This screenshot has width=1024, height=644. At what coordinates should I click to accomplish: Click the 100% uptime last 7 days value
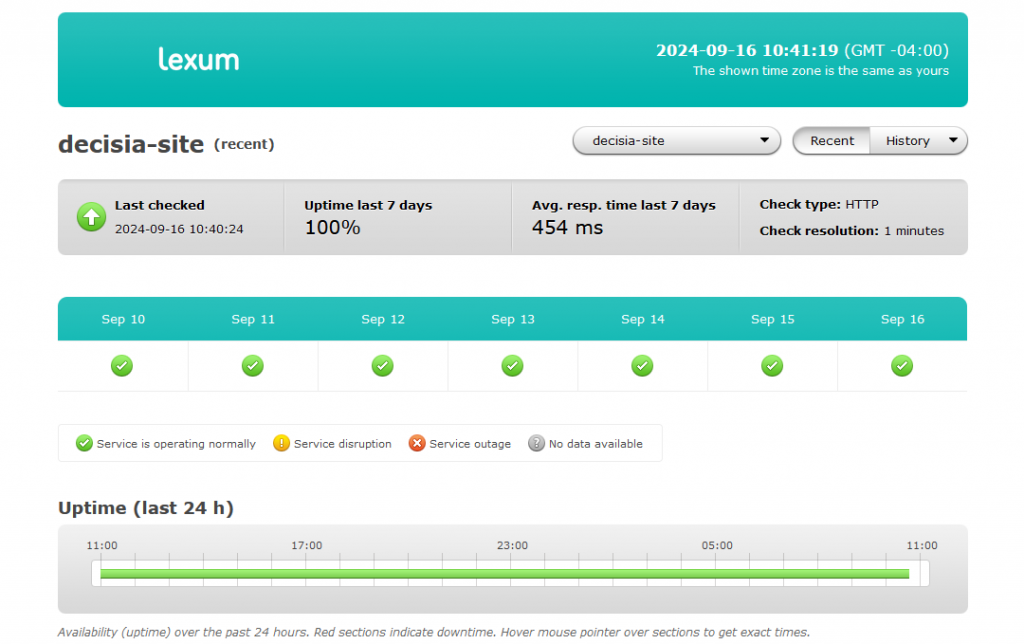tap(332, 228)
